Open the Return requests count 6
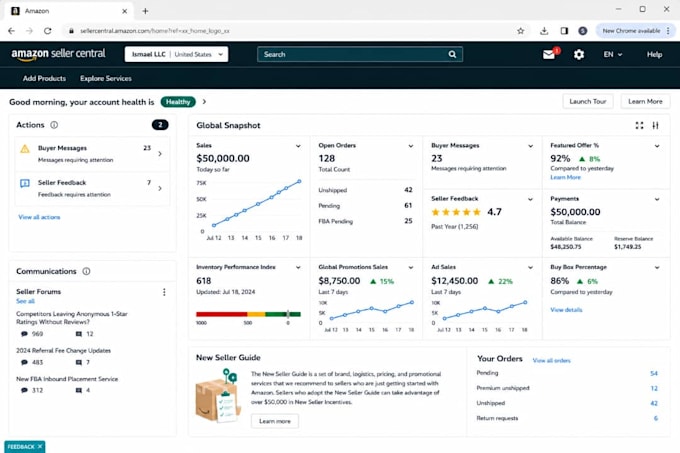The width and height of the screenshot is (680, 453). coord(656,418)
